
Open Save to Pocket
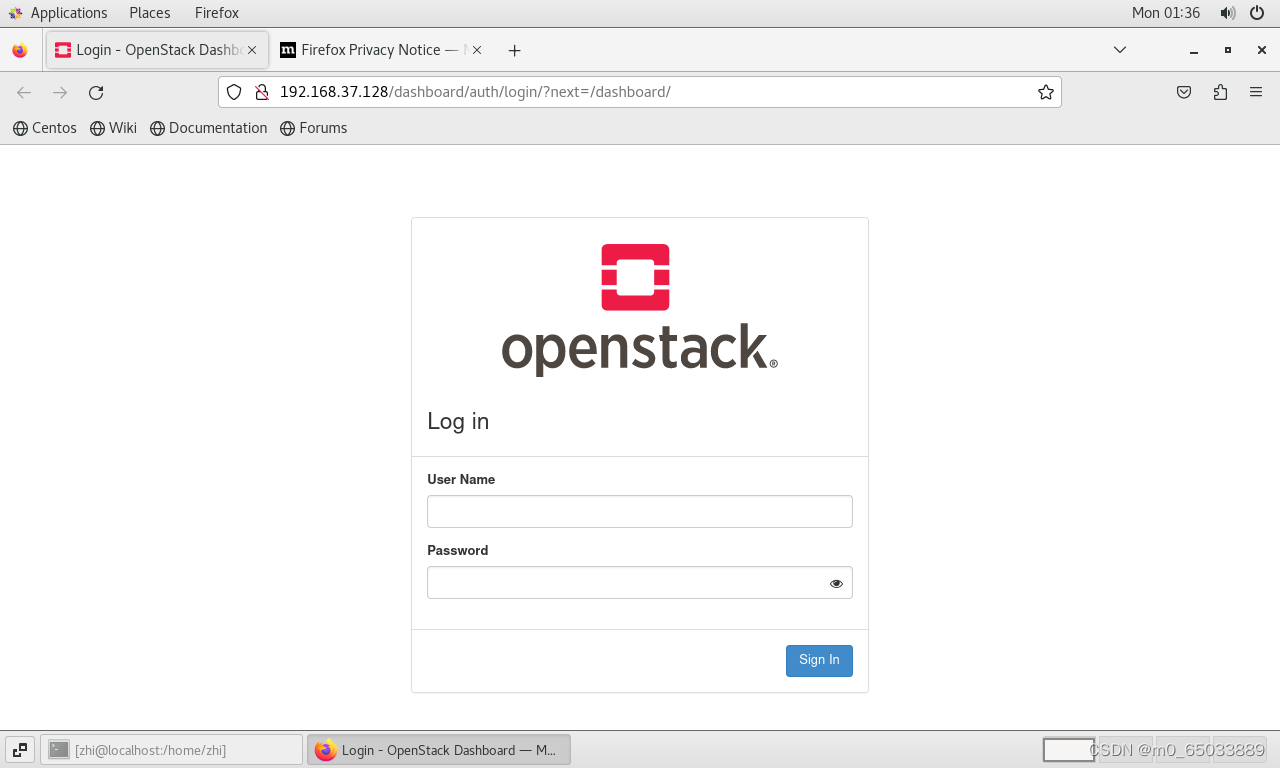(1184, 92)
